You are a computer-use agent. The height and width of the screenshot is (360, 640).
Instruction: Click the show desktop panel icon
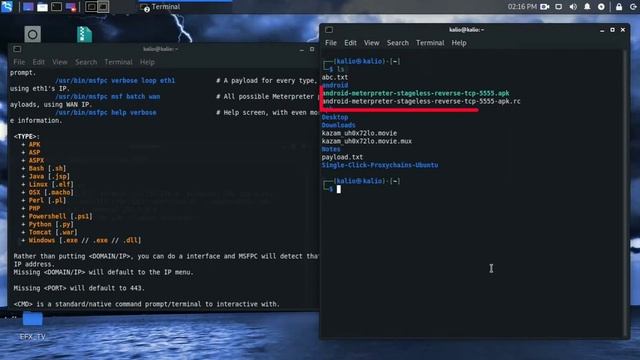tap(28, 7)
